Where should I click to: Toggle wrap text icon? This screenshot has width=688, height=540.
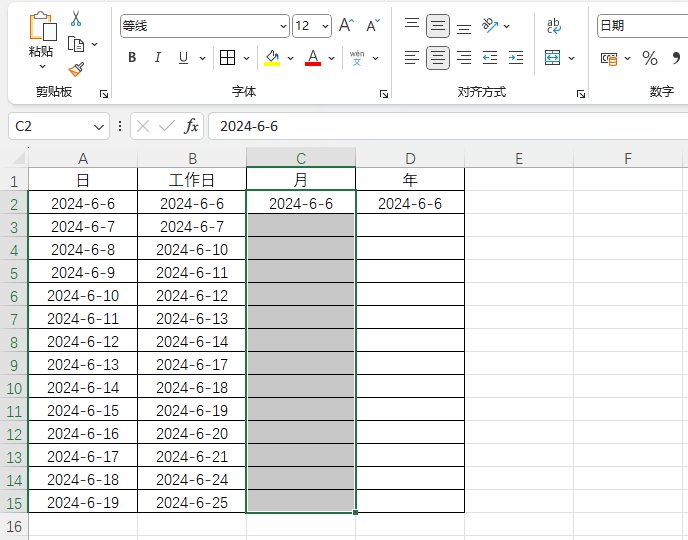[554, 25]
